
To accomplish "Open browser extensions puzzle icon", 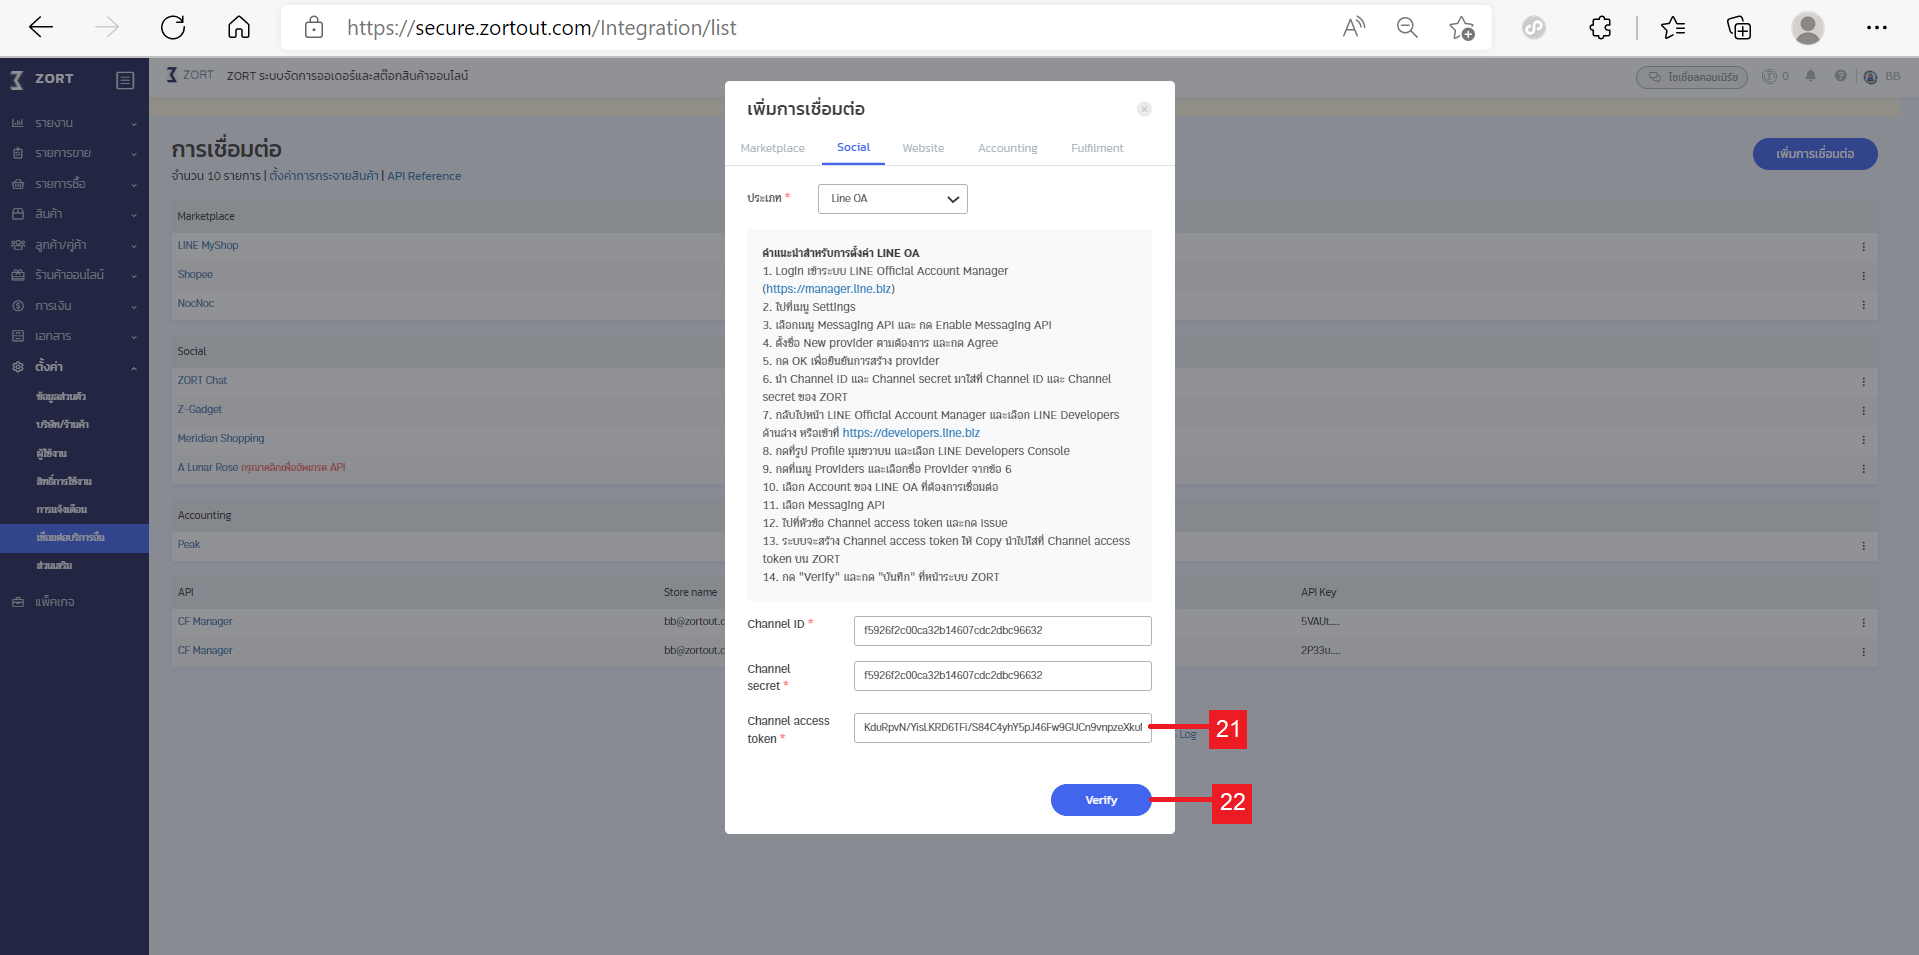I will [x=1600, y=27].
